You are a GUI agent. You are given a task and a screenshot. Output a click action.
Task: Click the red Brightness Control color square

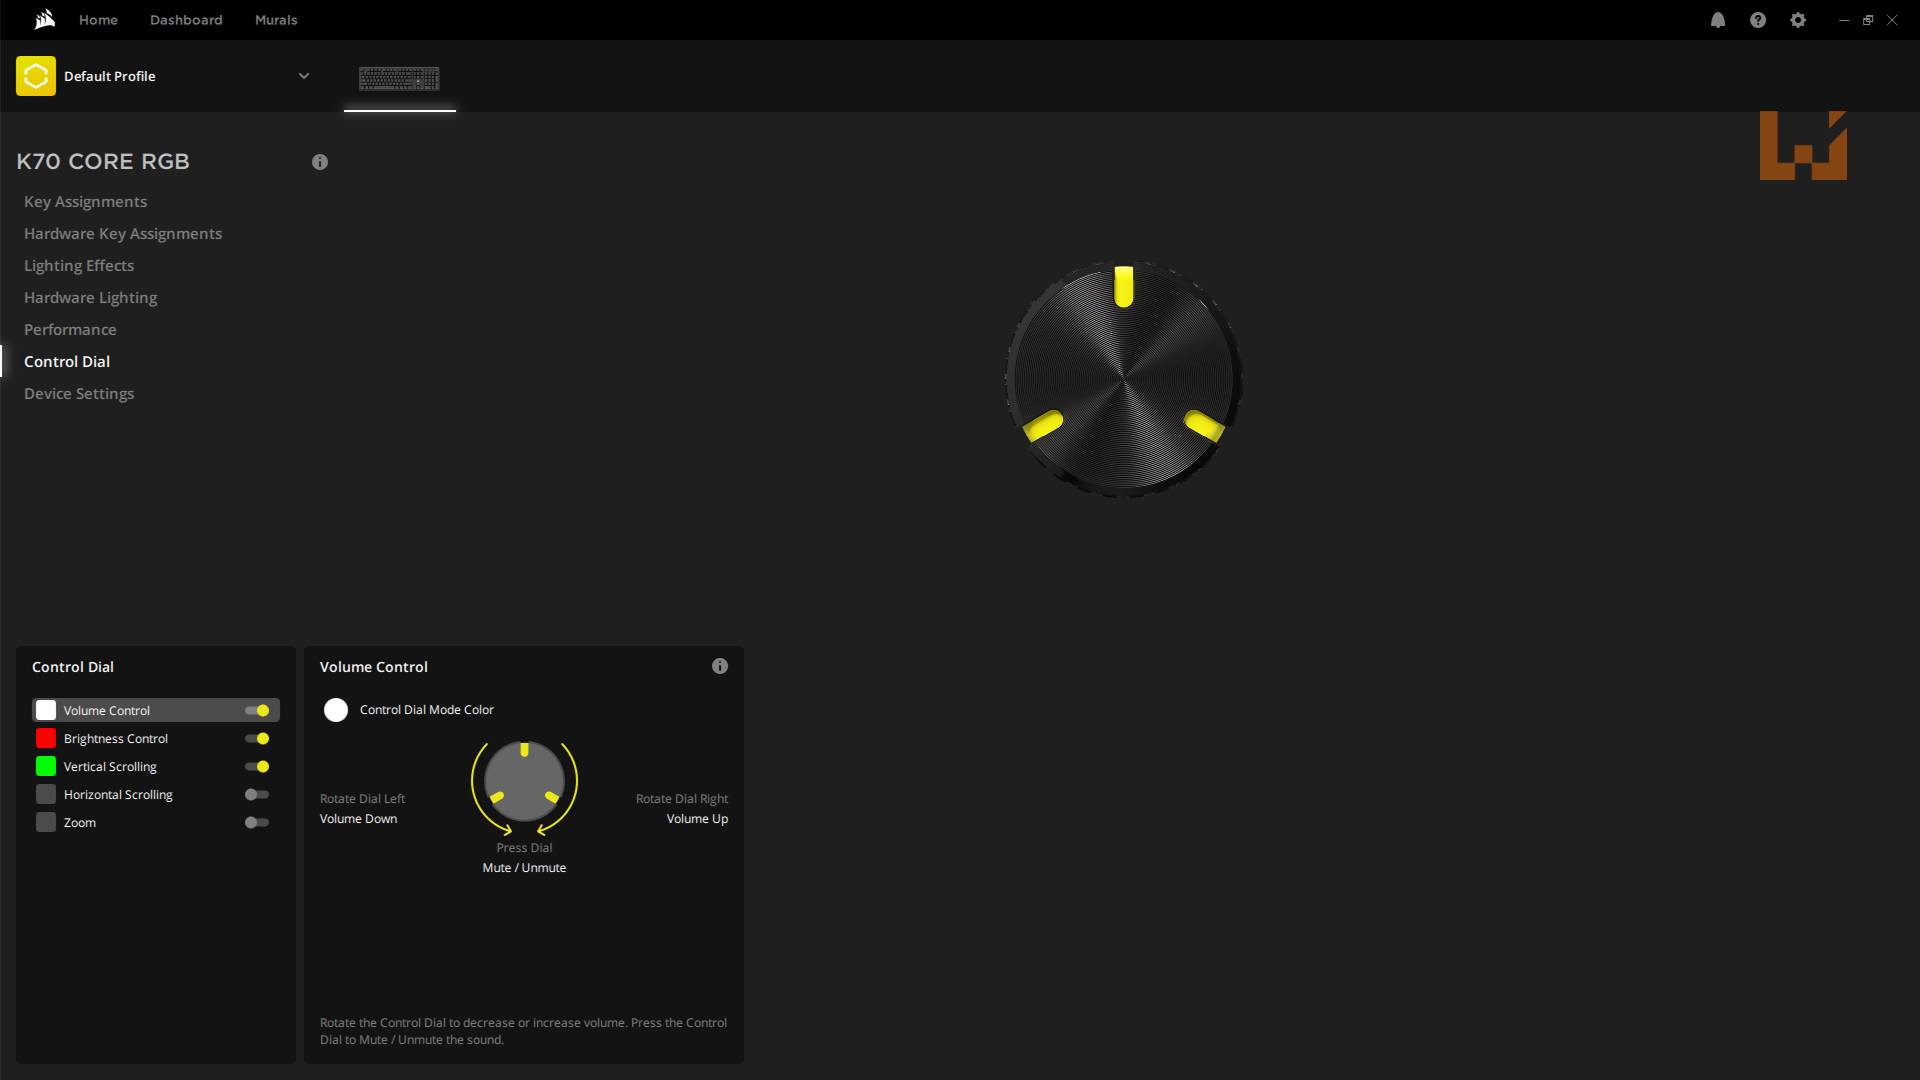46,739
